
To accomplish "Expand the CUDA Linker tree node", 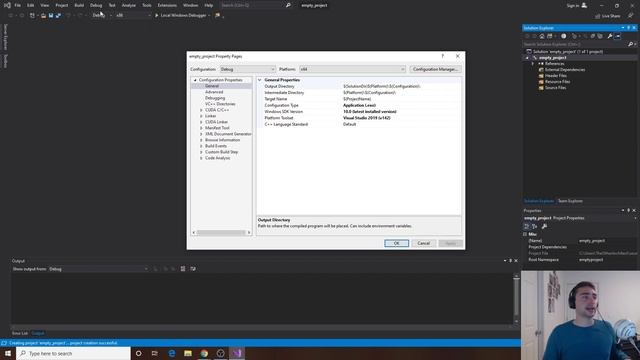I will tap(201, 122).
